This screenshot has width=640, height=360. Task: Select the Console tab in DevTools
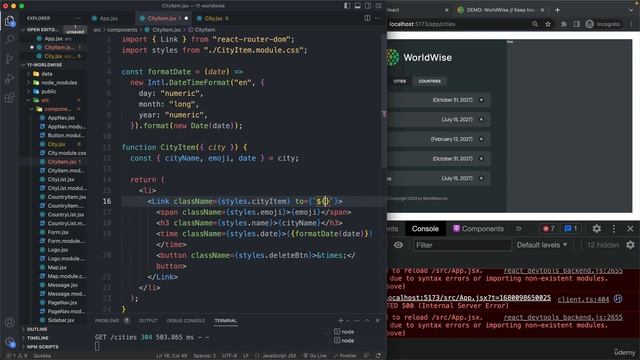point(425,229)
